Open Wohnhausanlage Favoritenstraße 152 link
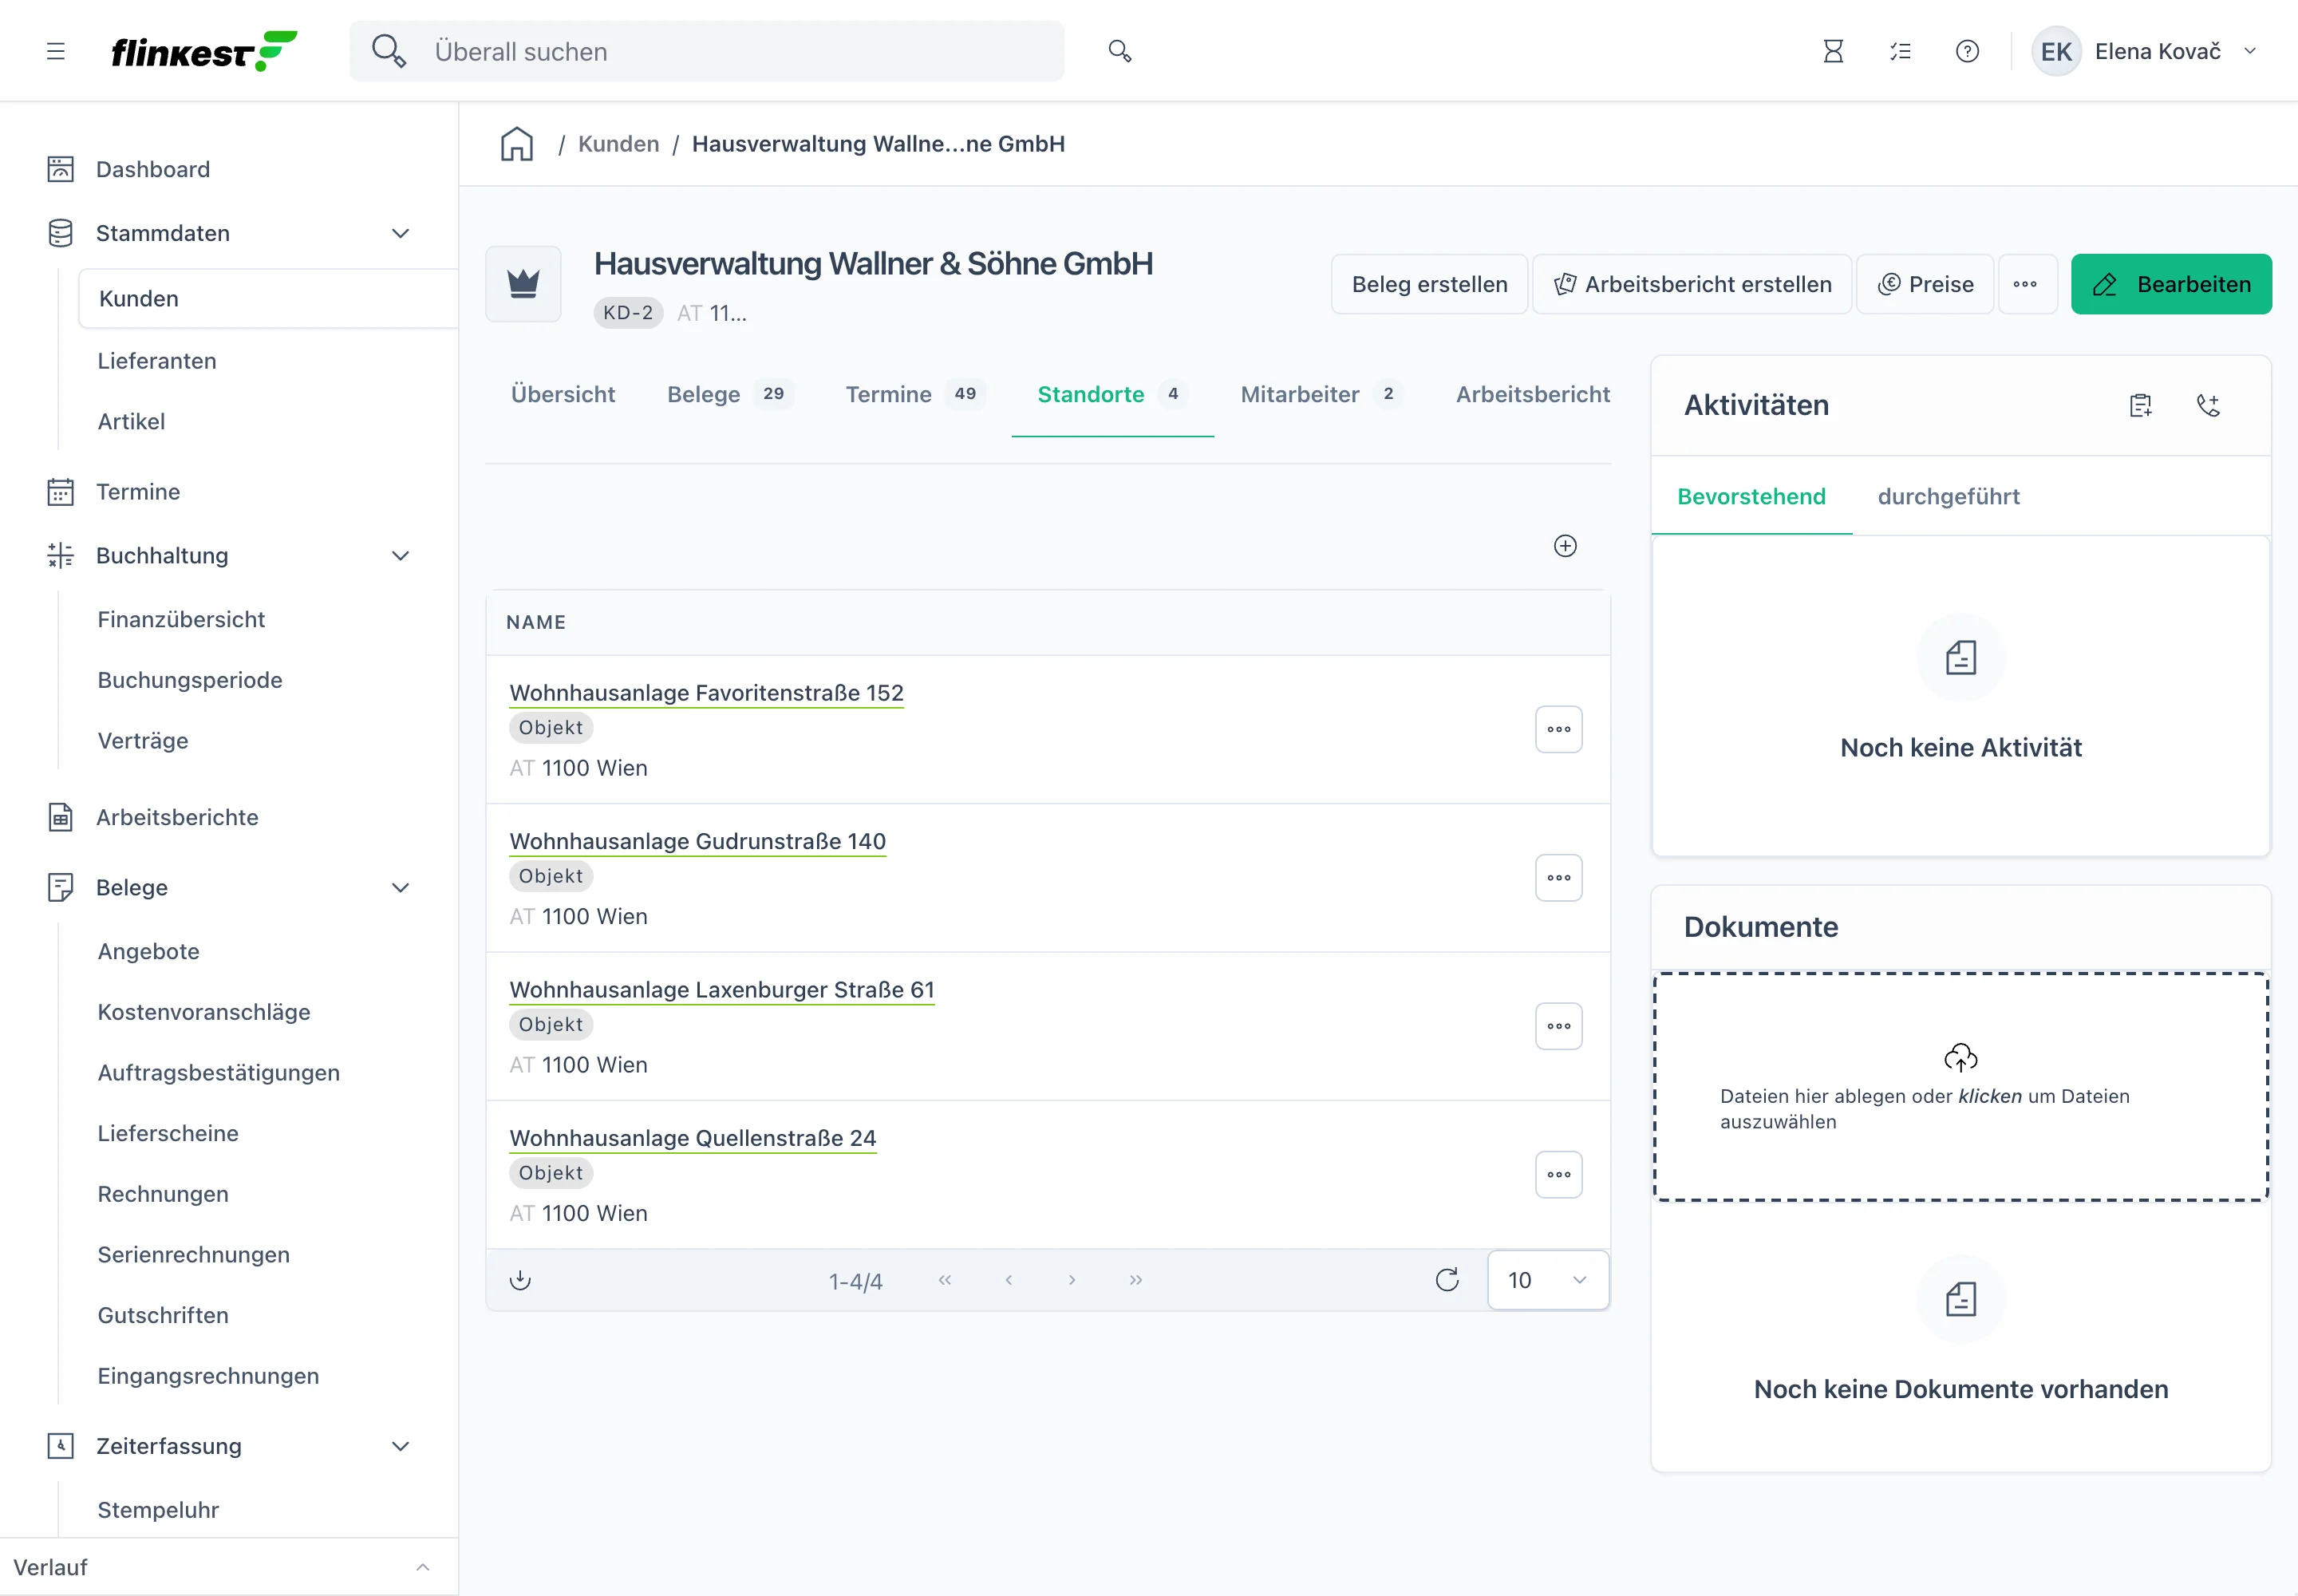The image size is (2298, 1596). coord(706,693)
